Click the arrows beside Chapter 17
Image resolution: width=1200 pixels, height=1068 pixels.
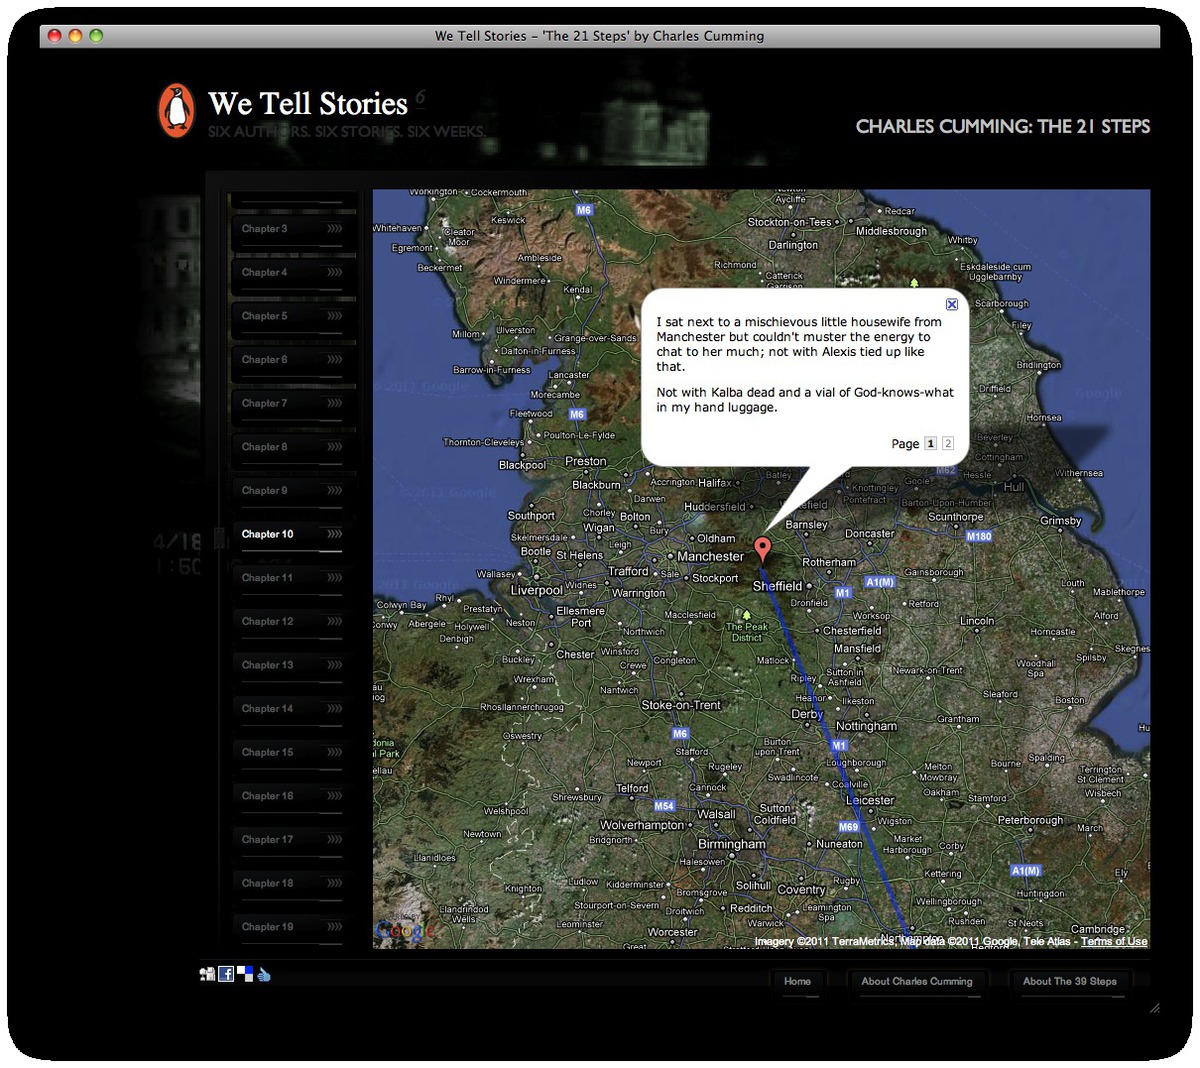point(335,840)
